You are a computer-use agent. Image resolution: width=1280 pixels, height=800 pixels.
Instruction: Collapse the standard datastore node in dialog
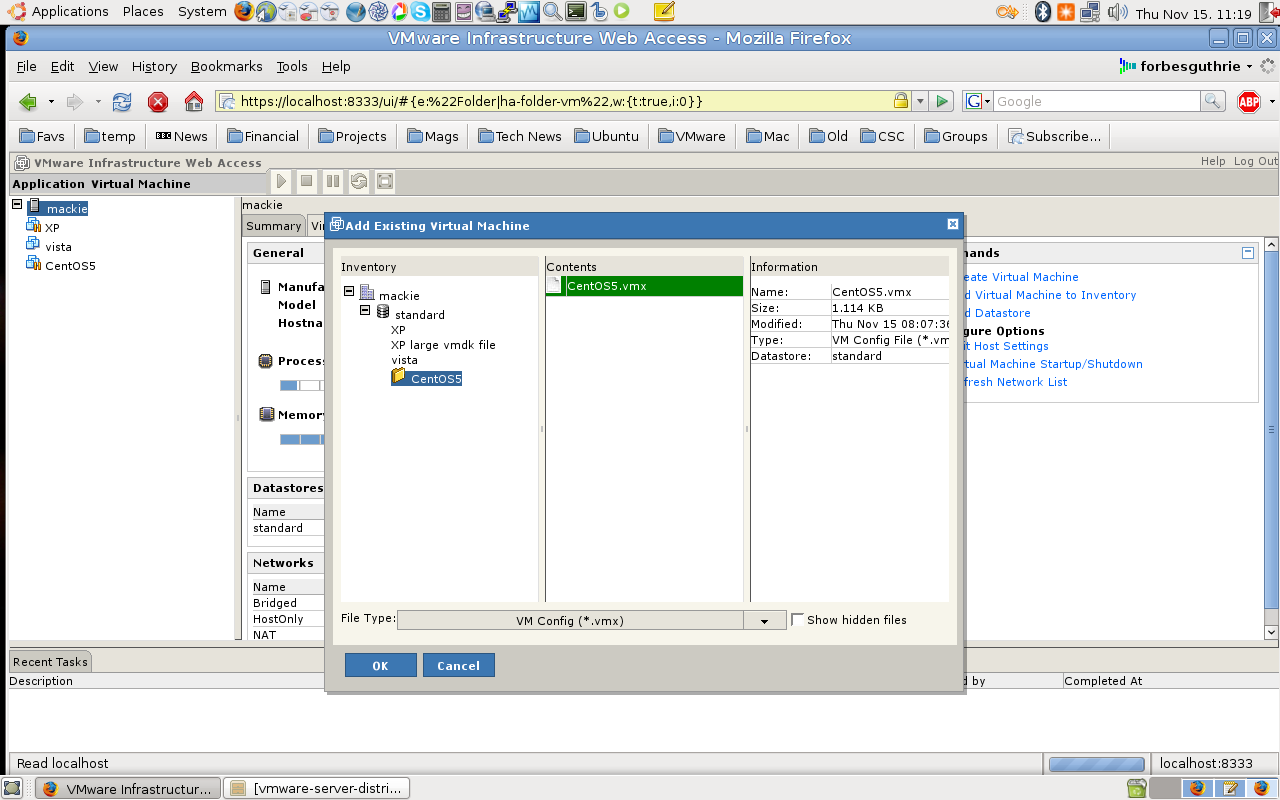pyautogui.click(x=365, y=310)
